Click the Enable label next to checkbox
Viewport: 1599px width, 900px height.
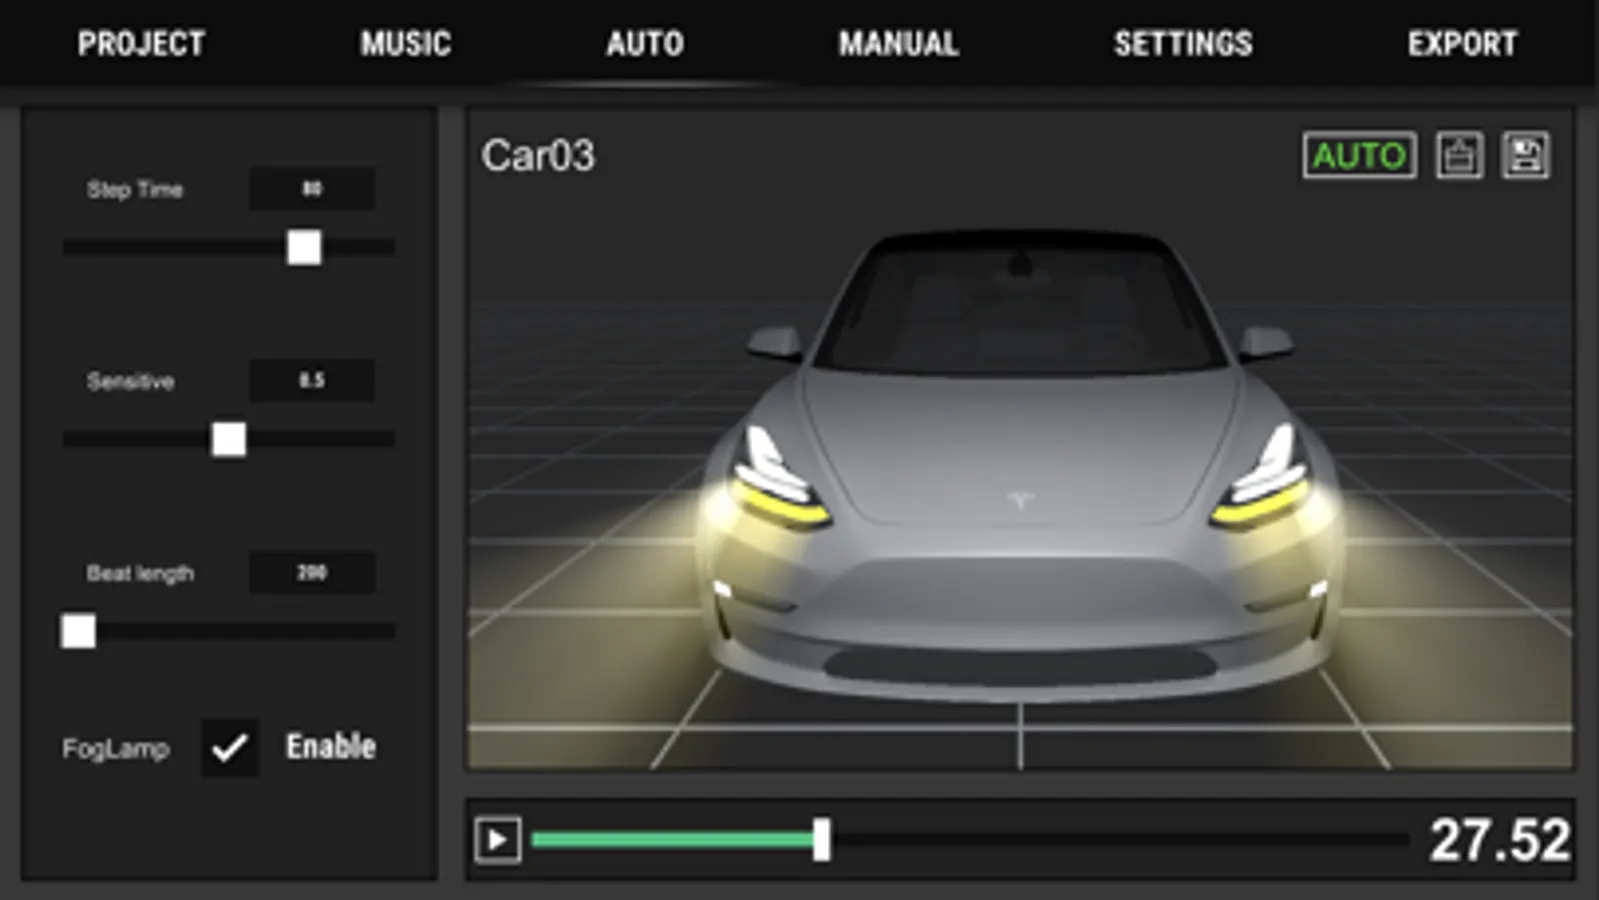pyautogui.click(x=331, y=746)
